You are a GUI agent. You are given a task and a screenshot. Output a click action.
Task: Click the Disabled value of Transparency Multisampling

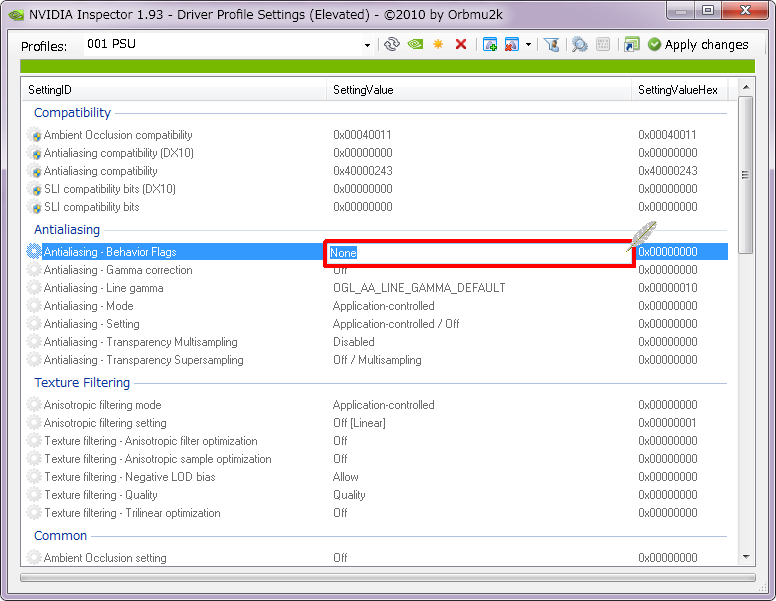tap(353, 342)
